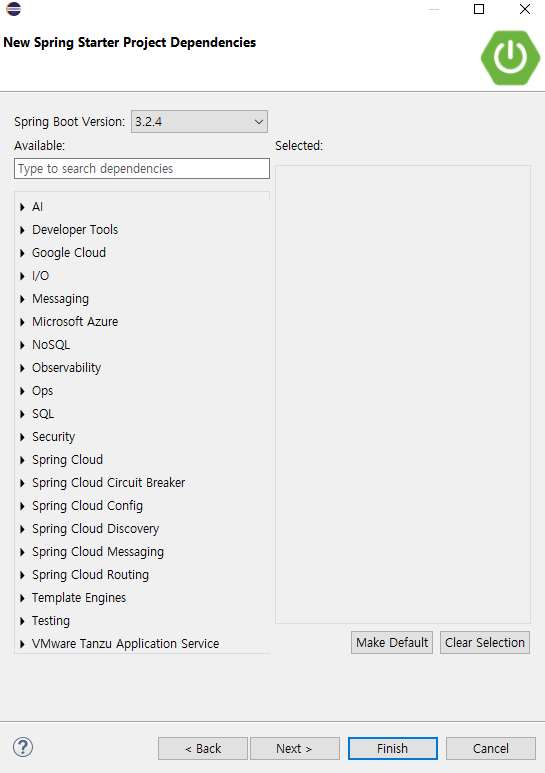Select the Google Cloud label

[x=69, y=253]
